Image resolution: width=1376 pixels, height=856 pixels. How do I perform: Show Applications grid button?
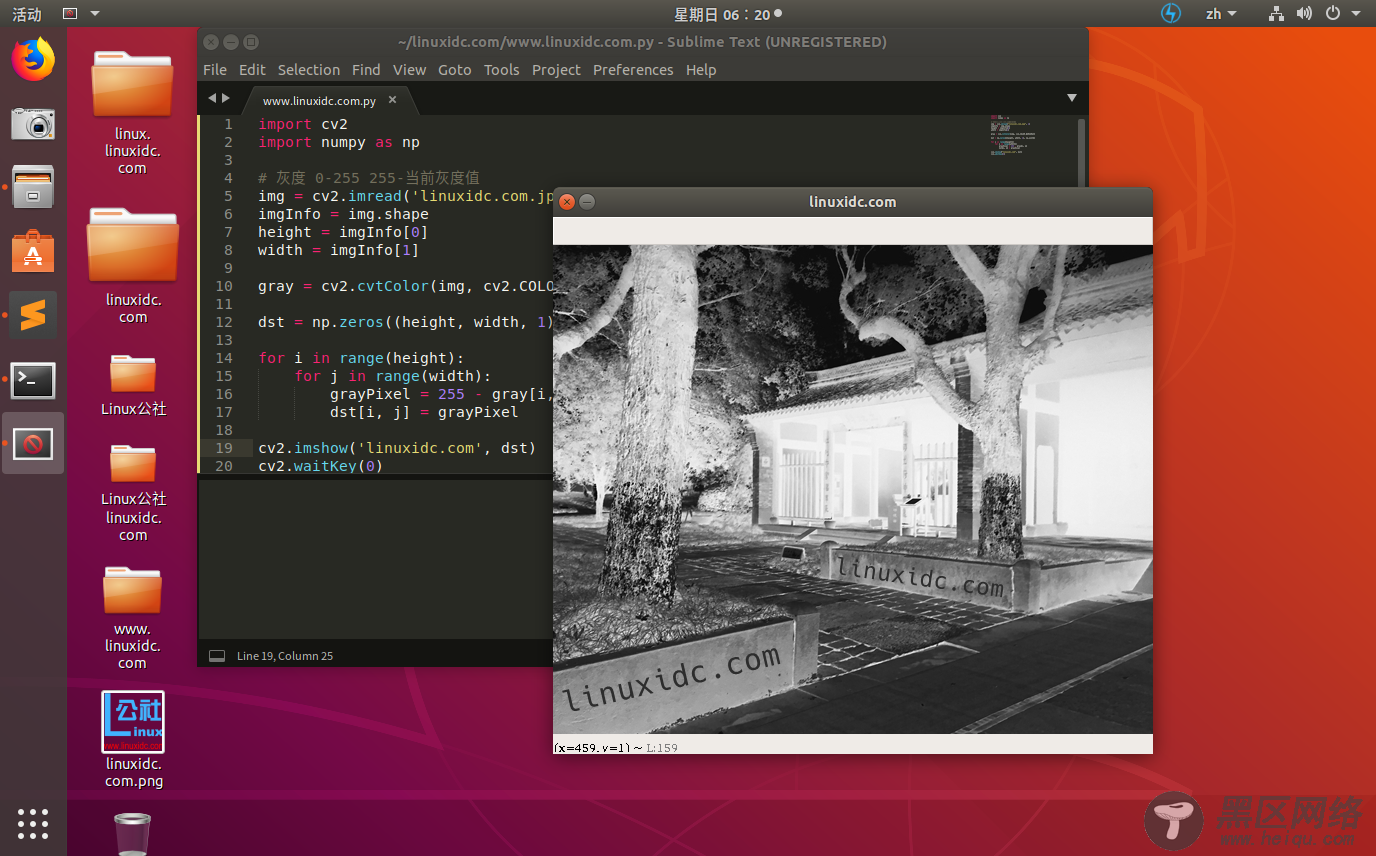33,823
